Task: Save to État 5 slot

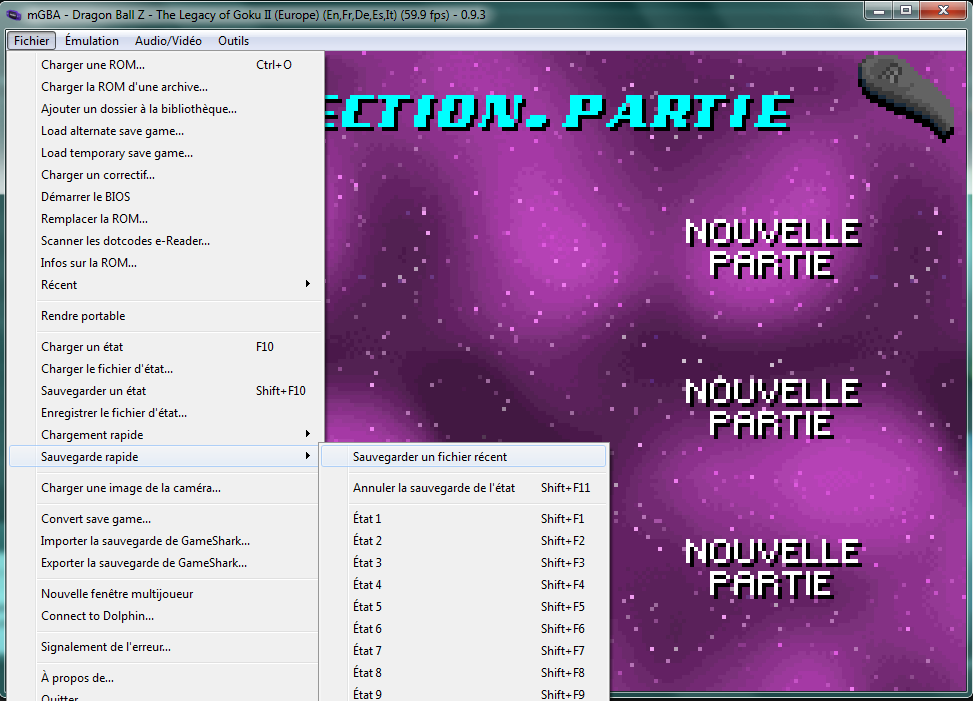Action: point(464,607)
